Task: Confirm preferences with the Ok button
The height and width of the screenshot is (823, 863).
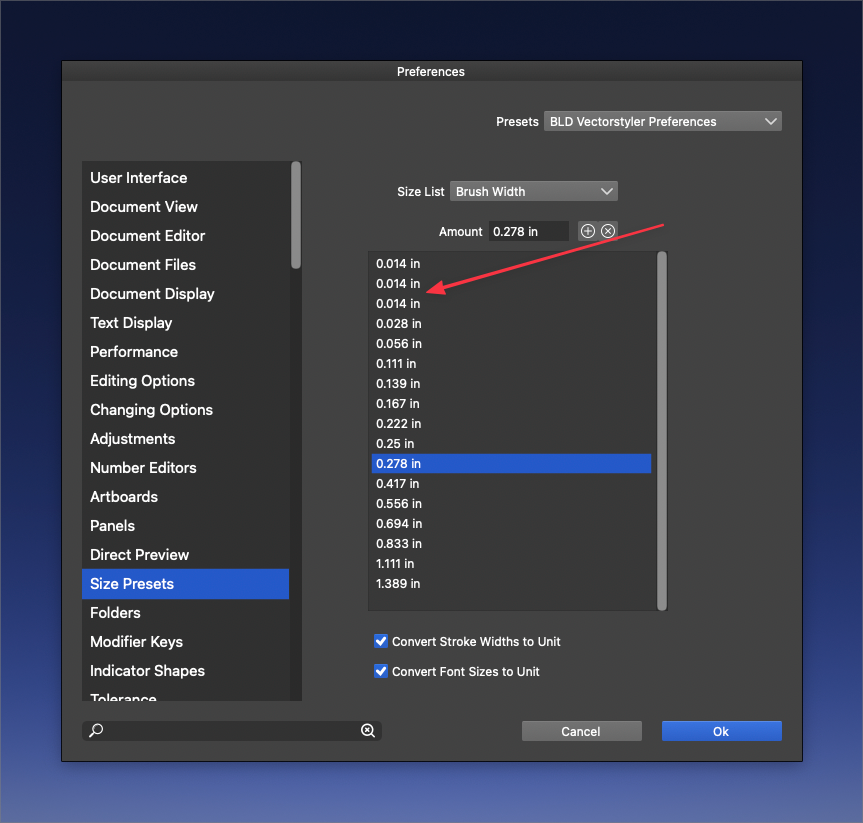Action: (721, 731)
